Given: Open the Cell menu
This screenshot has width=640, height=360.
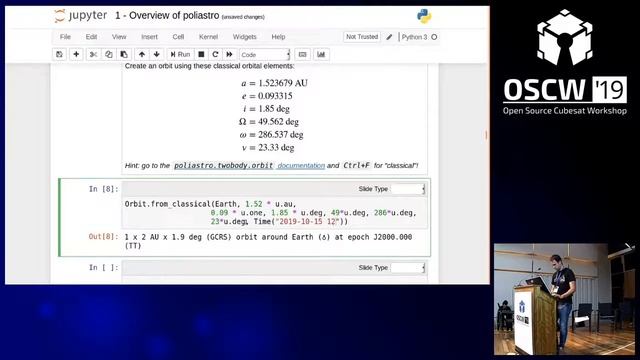Looking at the screenshot, I should click(x=178, y=37).
